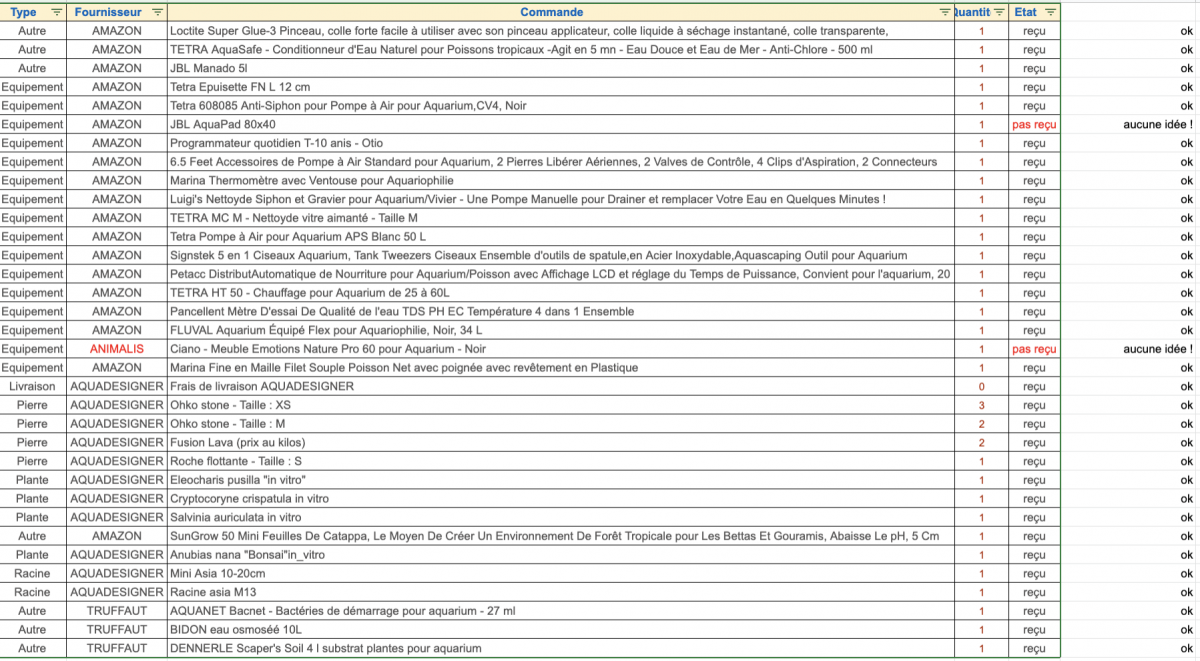The height and width of the screenshot is (661, 1200).
Task: Click the 6.5 Feet Accessoires de Pompe cell
Action: 561,162
